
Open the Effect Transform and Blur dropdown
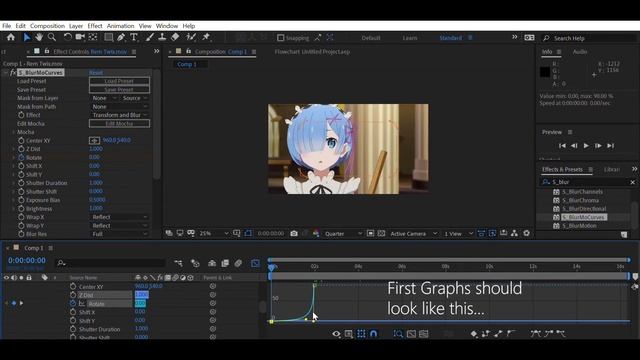click(x=119, y=115)
